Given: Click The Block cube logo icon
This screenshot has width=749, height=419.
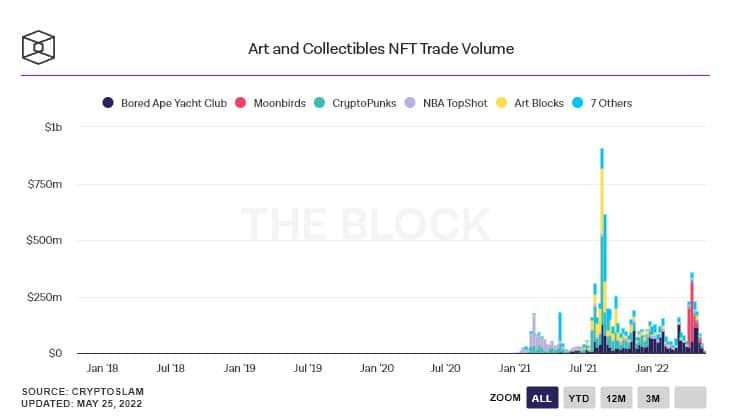Looking at the screenshot, I should pyautogui.click(x=38, y=47).
